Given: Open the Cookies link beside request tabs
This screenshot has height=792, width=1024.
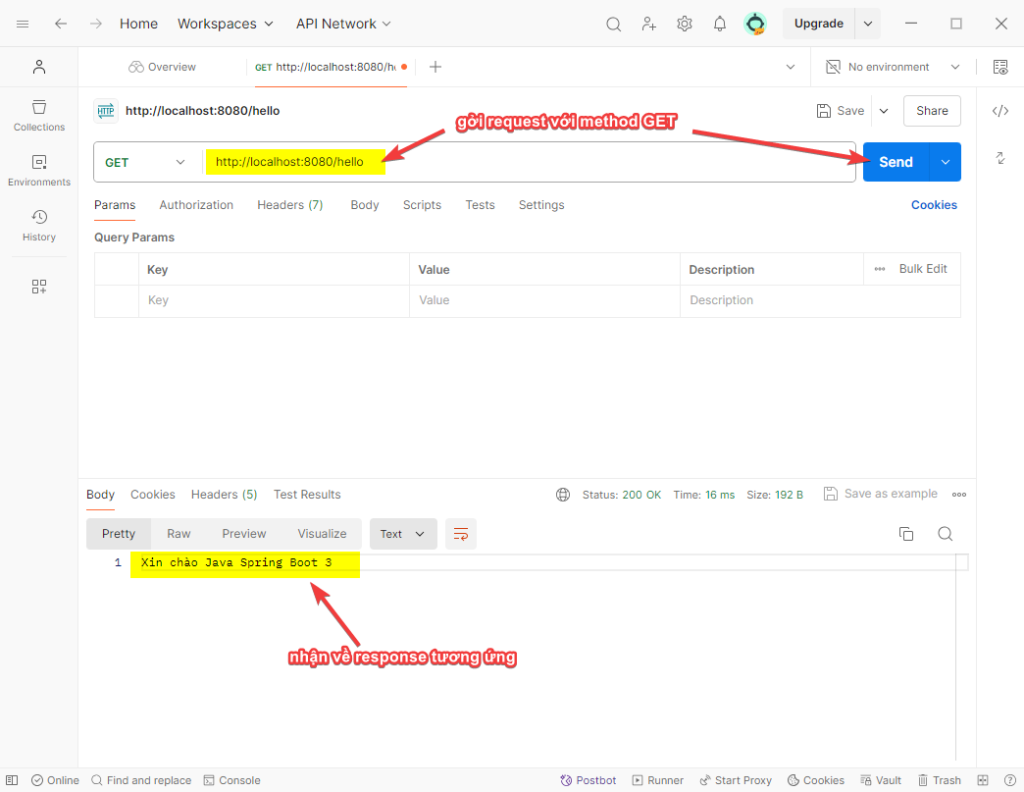Looking at the screenshot, I should (x=933, y=205).
